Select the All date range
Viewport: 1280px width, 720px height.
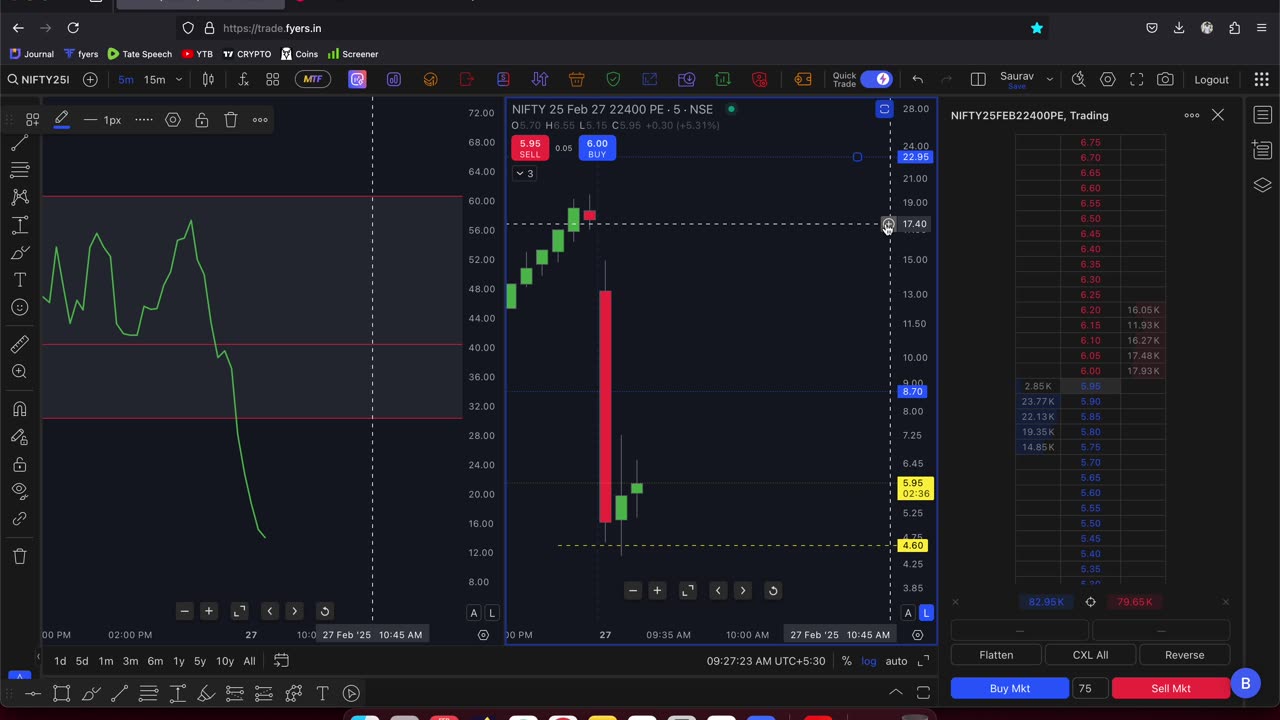tap(250, 661)
